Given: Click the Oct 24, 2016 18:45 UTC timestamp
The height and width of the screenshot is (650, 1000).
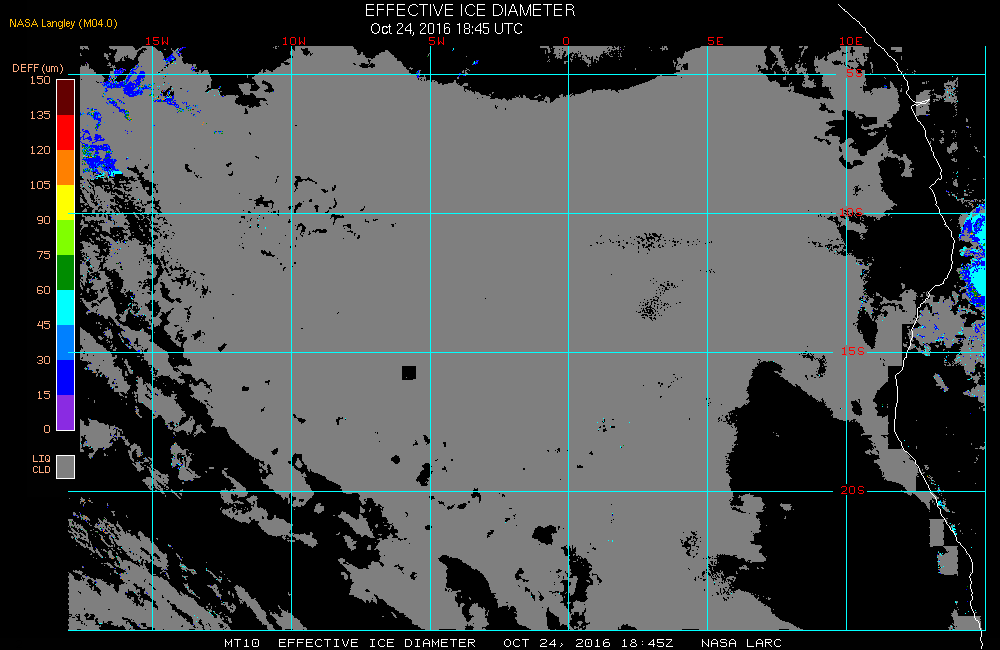Looking at the screenshot, I should pyautogui.click(x=446, y=29).
